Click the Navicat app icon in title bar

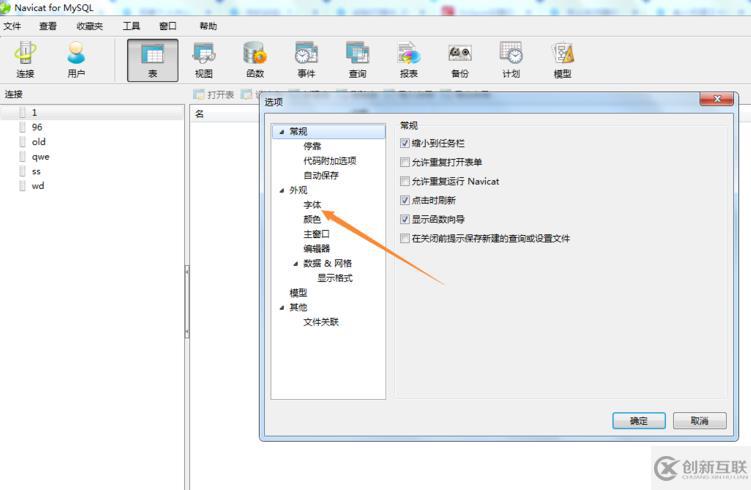click(5, 8)
